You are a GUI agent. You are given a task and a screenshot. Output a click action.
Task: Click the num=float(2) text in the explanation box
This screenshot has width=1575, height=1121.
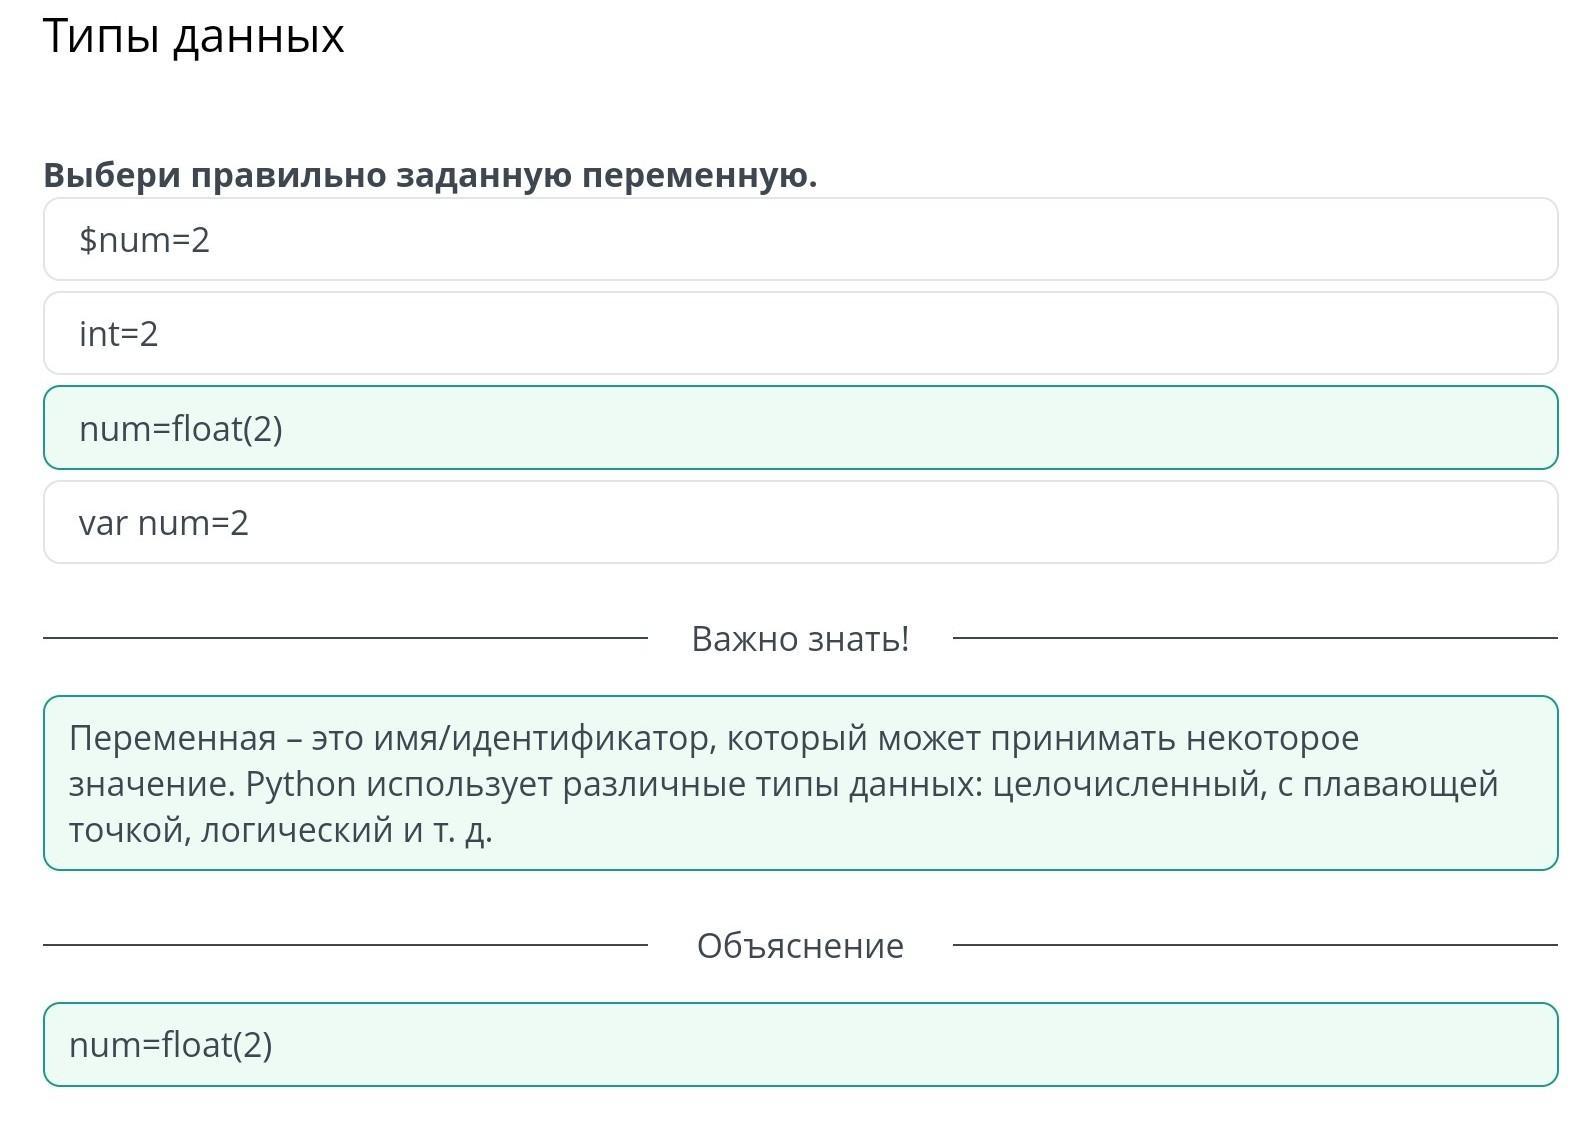(171, 1044)
